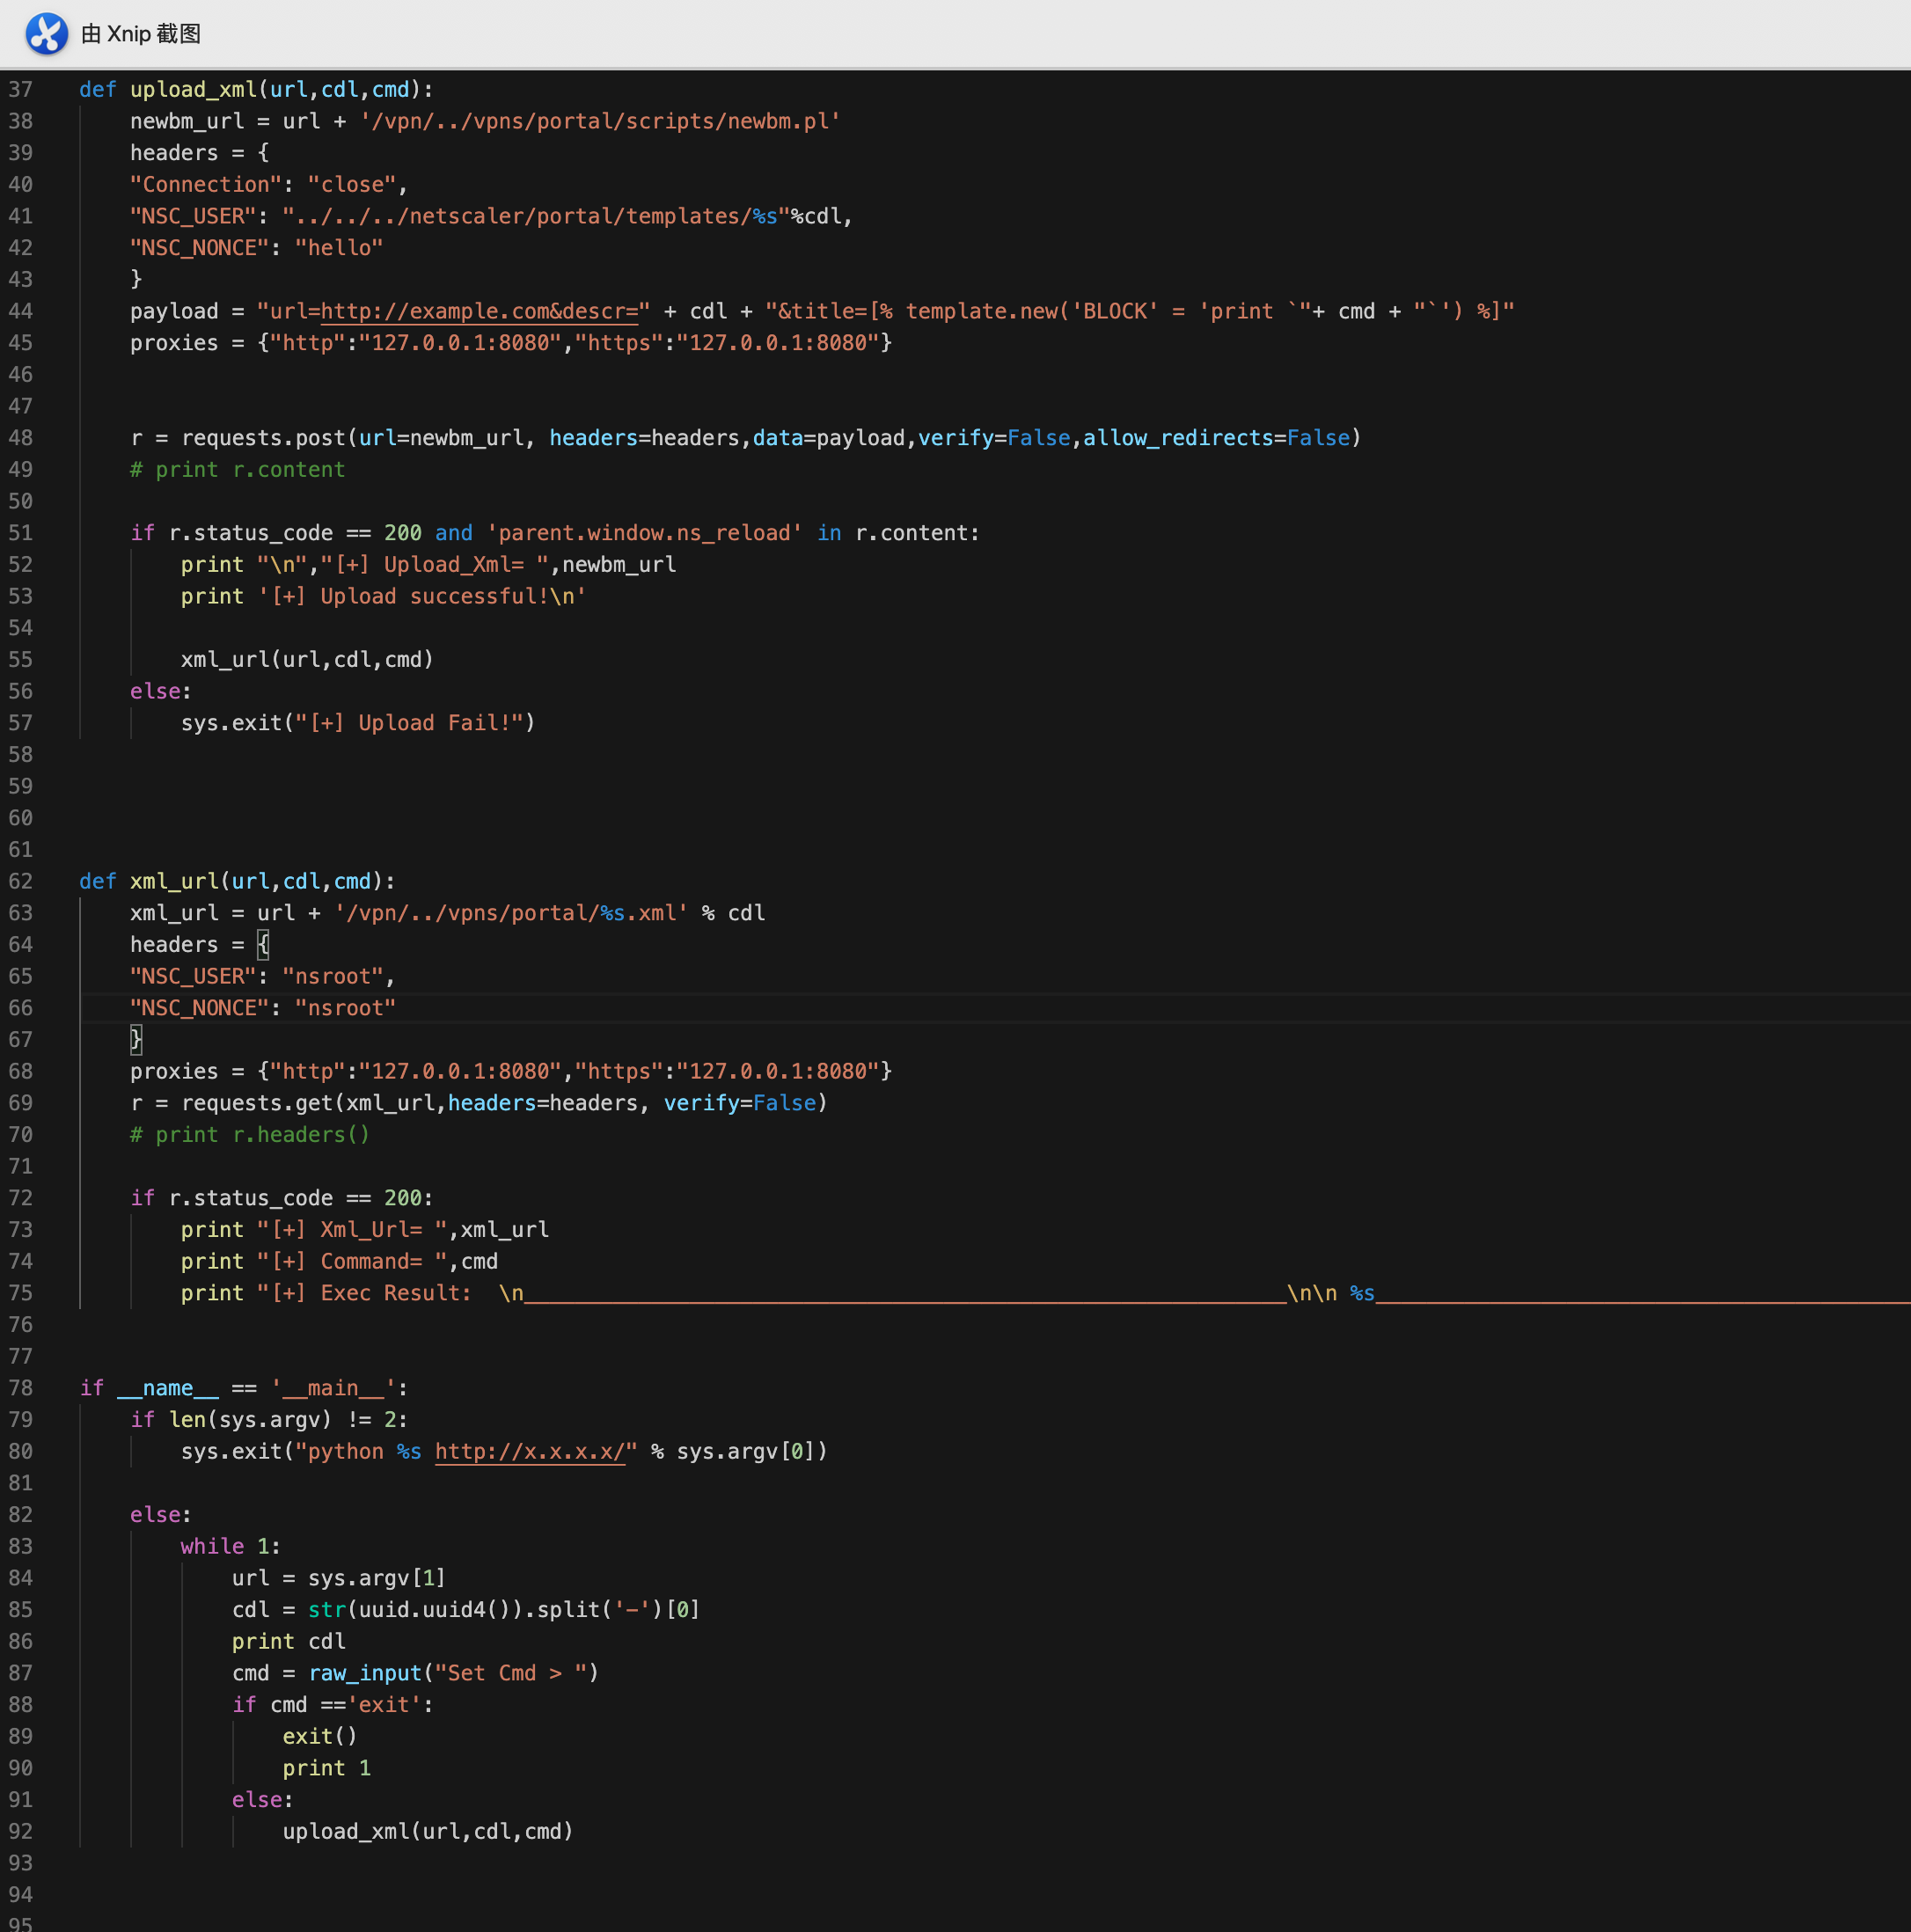The height and width of the screenshot is (1932, 1911).
Task: Click line number 78 in the gutter
Action: pos(21,1388)
